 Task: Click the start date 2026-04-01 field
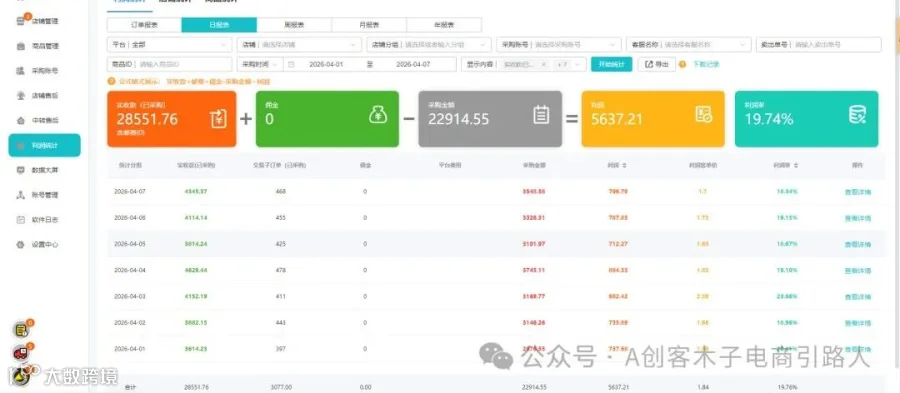[x=326, y=64]
